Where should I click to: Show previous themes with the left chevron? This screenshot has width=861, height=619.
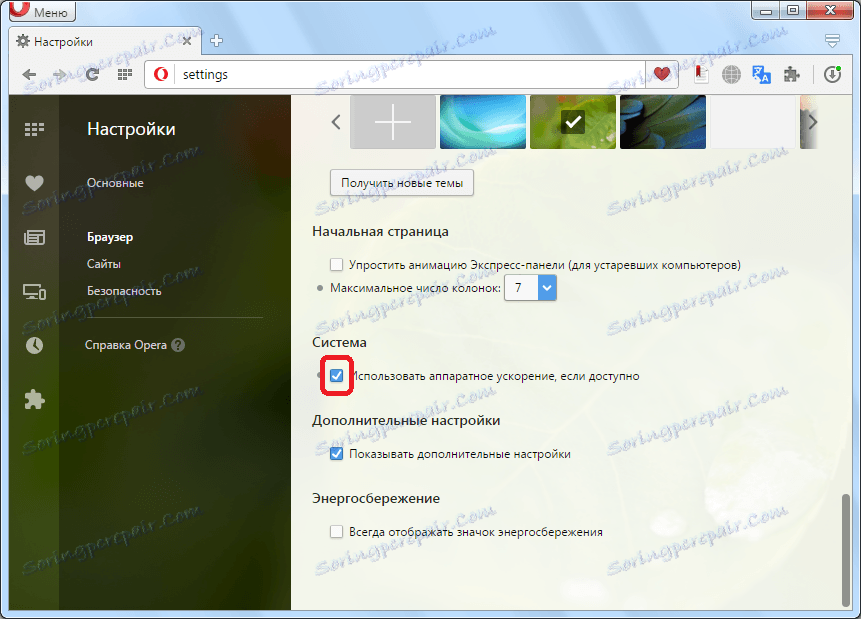pos(336,122)
